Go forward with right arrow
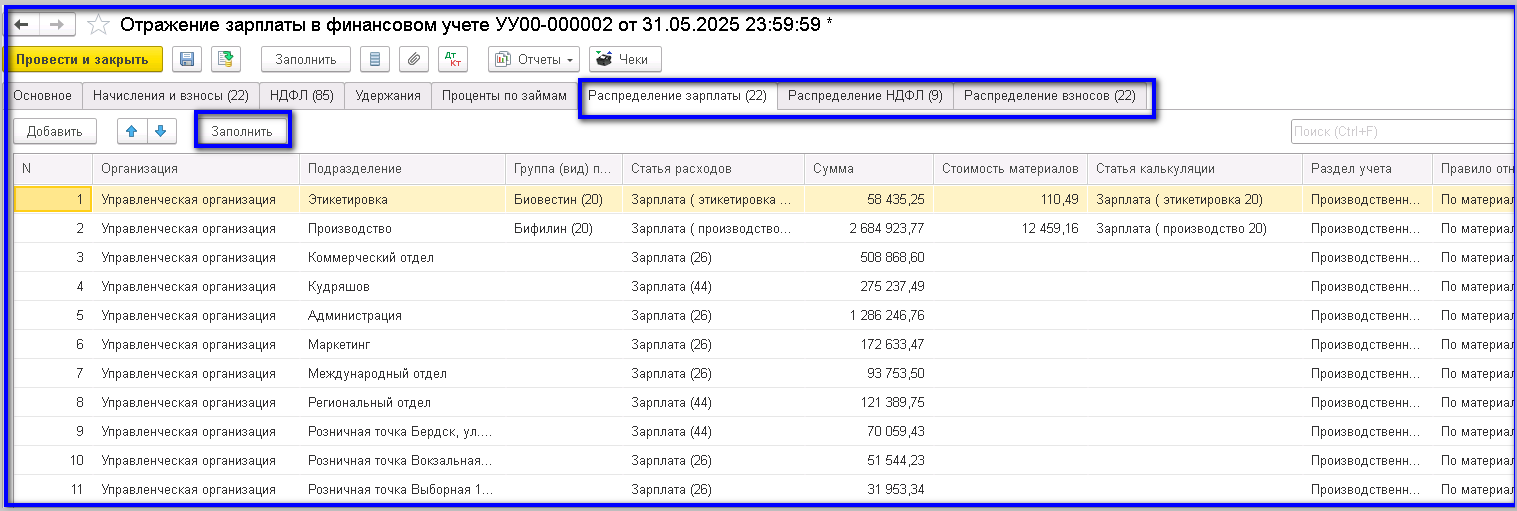Screen dimensions: 1517x511 click(x=57, y=24)
